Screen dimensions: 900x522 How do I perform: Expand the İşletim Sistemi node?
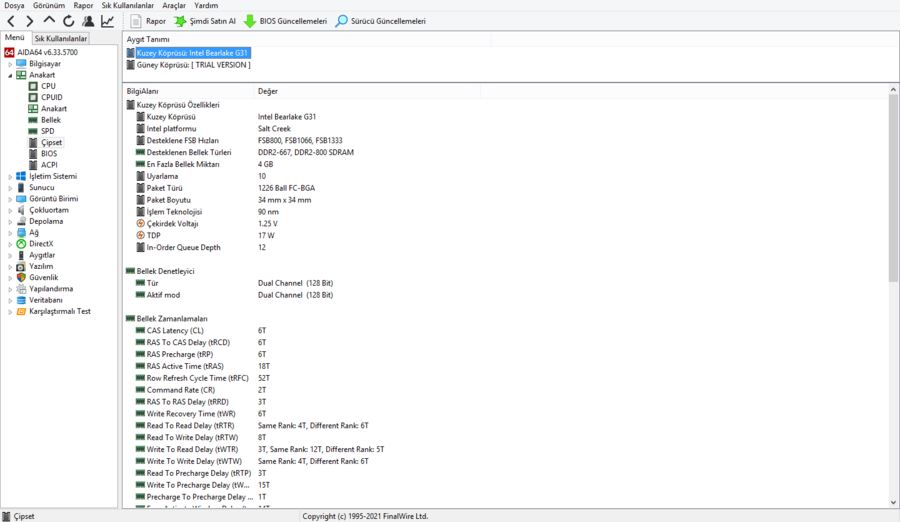[x=10, y=177]
